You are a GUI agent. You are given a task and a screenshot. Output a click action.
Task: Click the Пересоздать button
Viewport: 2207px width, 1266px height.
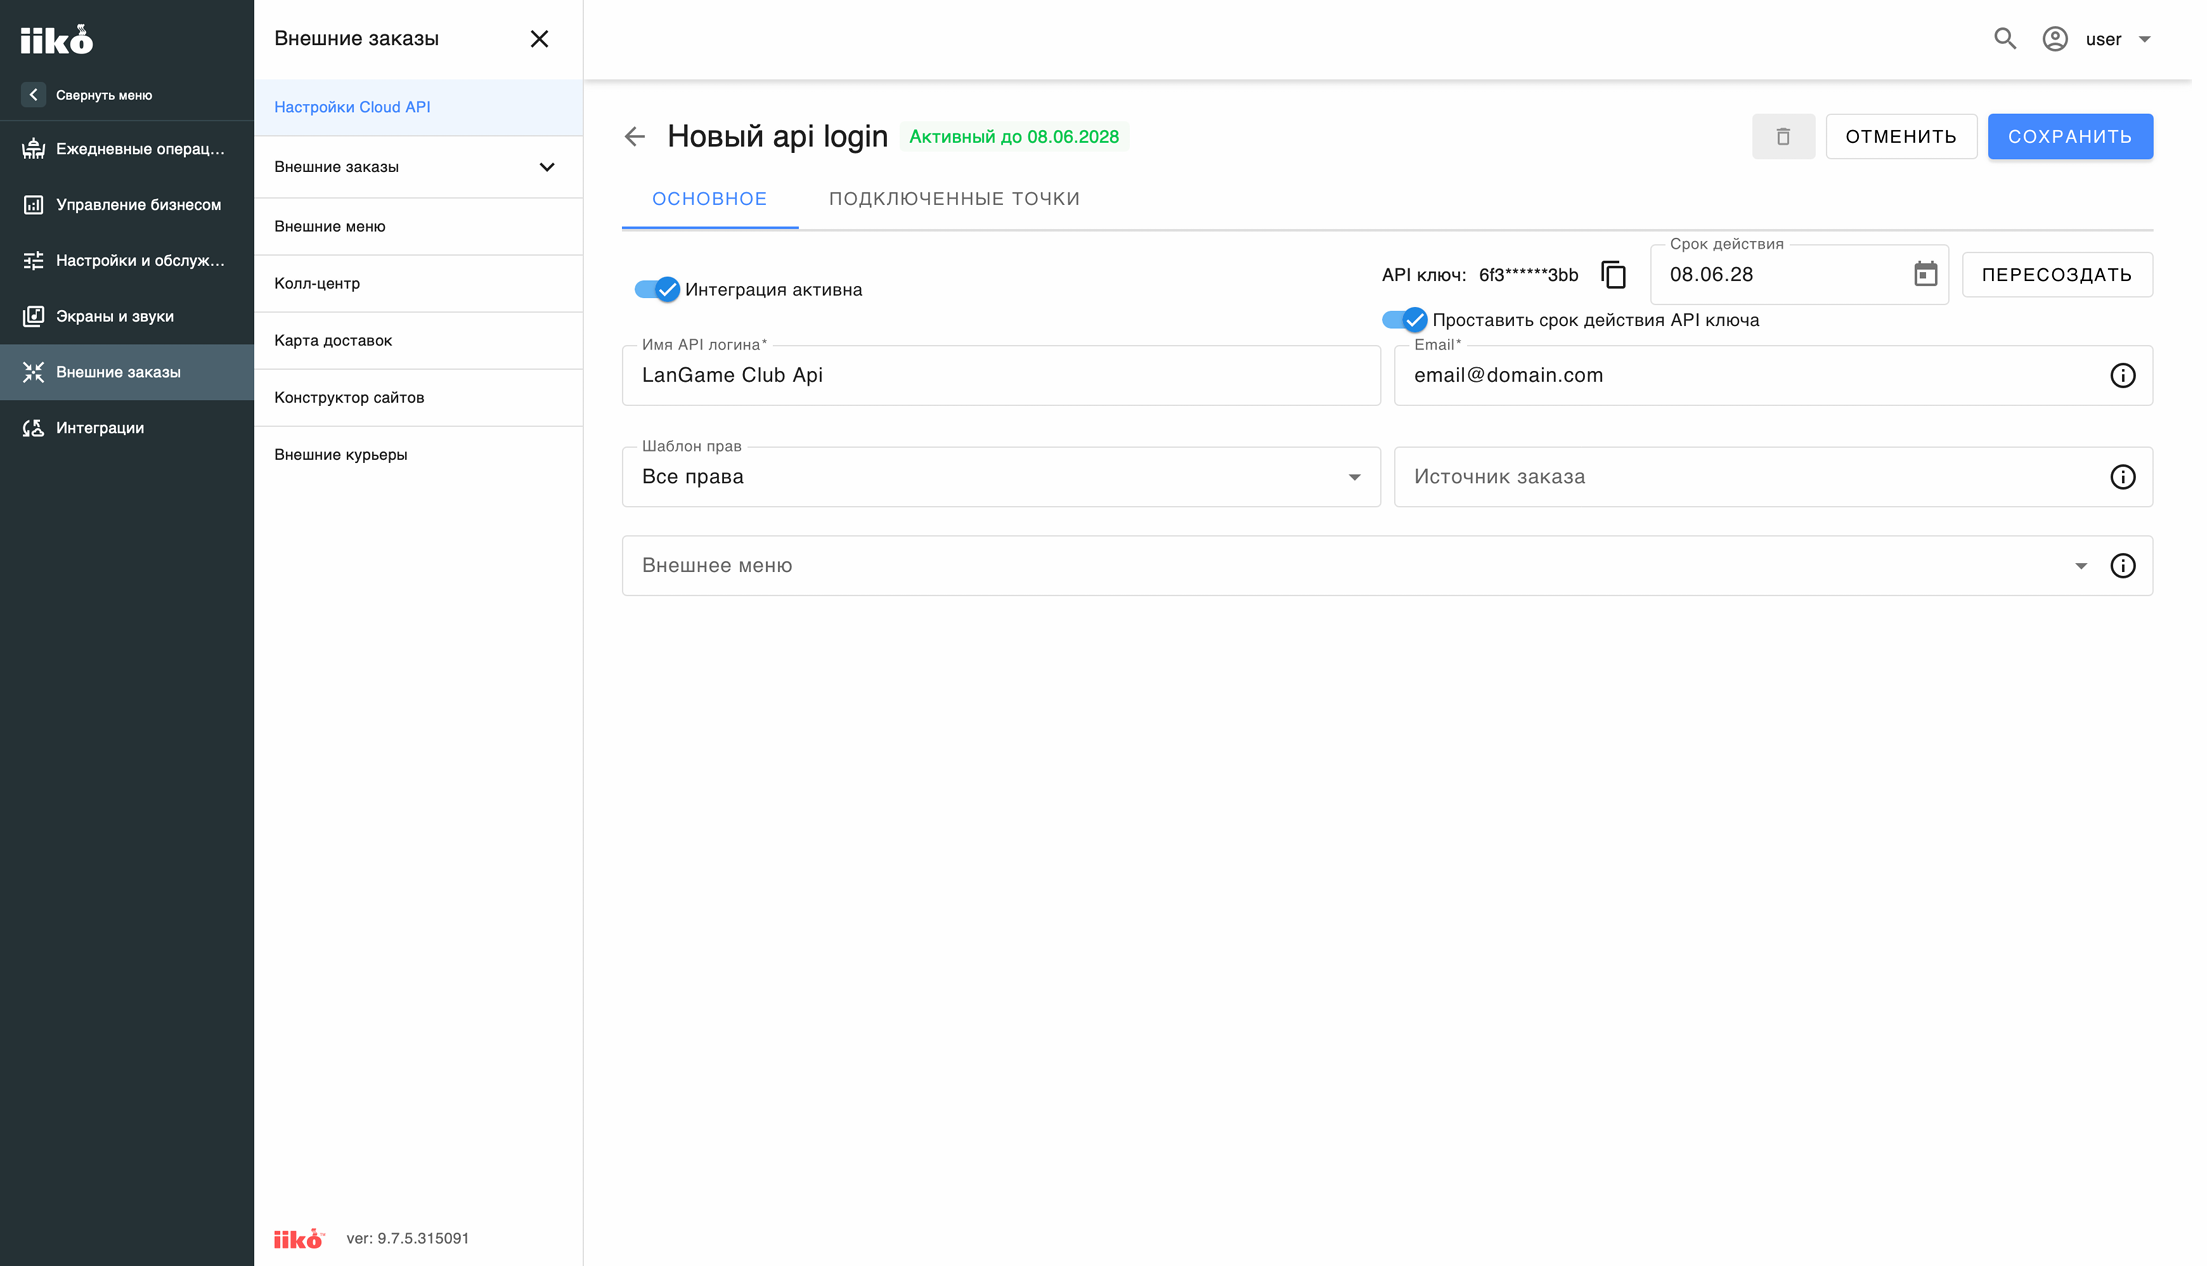[2057, 275]
